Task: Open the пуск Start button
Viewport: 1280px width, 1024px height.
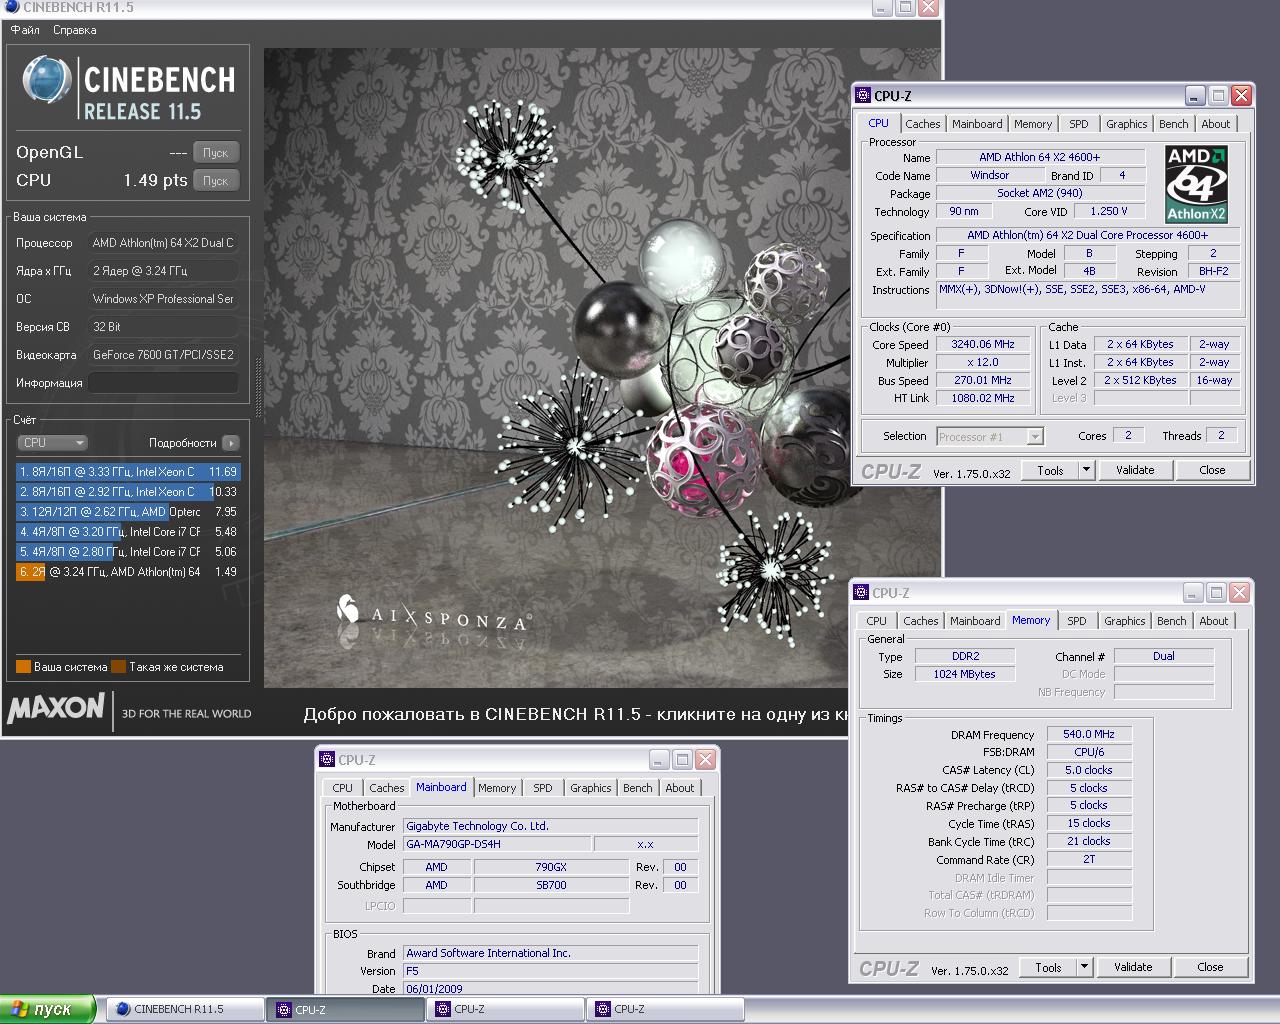Action: click(x=48, y=1009)
